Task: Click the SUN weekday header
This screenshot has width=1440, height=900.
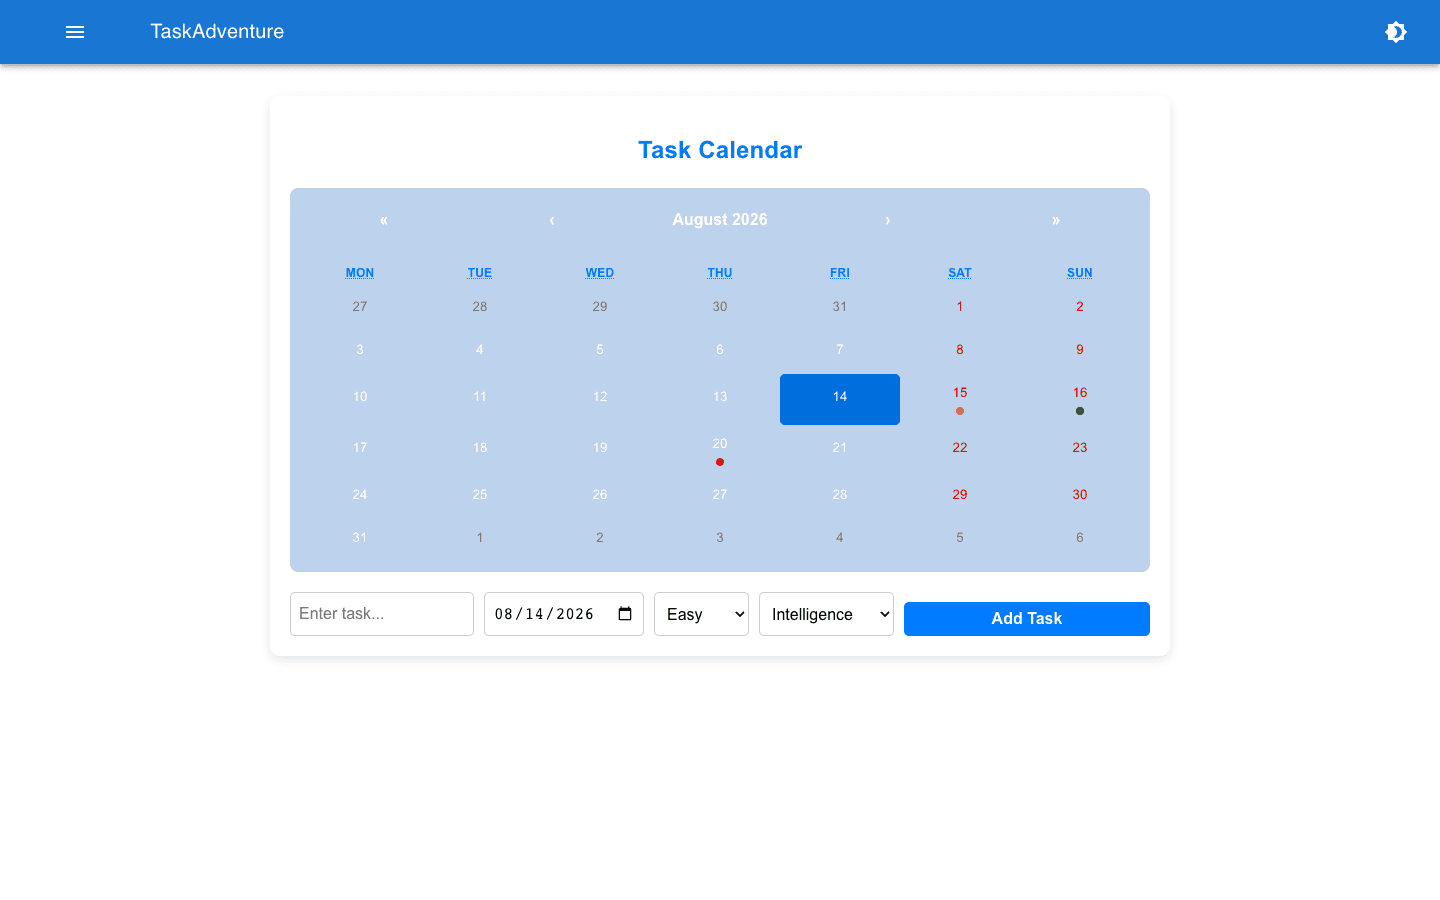Action: coord(1080,273)
